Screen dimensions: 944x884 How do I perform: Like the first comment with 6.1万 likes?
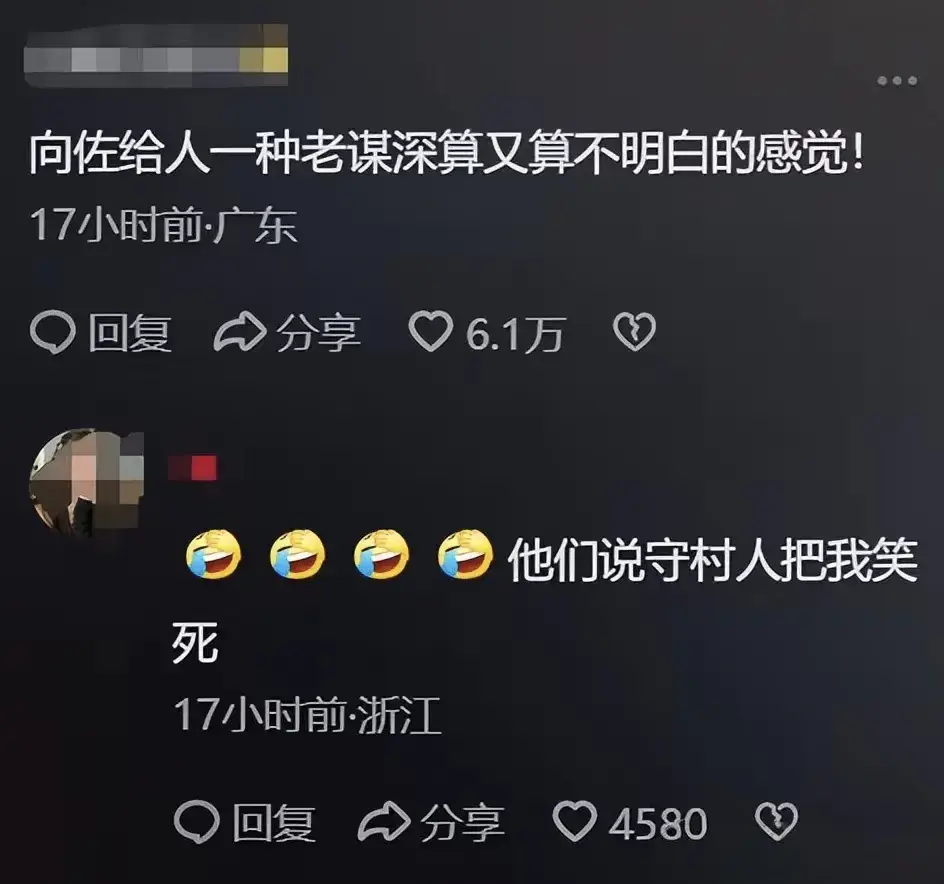pos(430,331)
